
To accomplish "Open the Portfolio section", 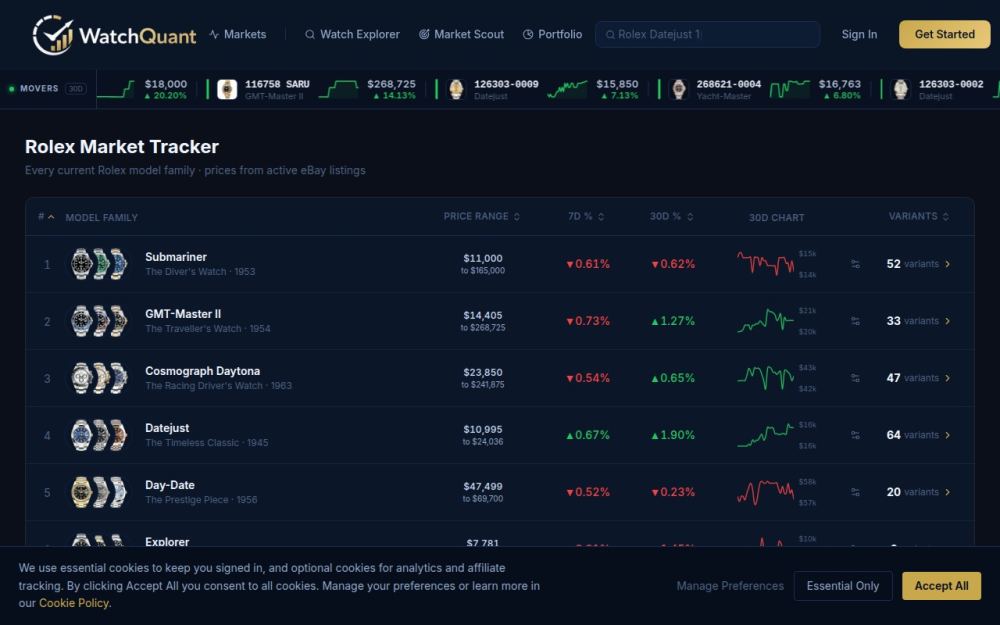I will [552, 34].
